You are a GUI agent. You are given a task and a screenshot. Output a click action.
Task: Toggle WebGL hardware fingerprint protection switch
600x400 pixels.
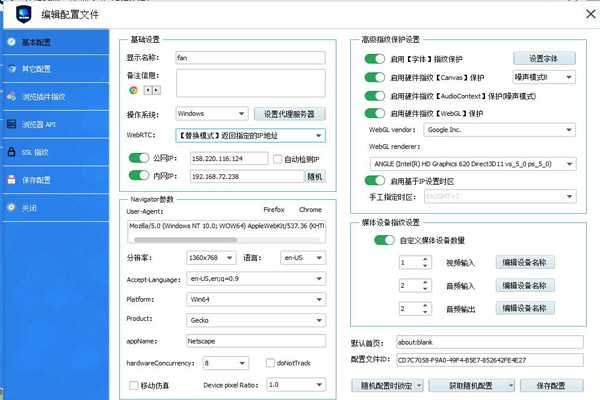point(375,113)
